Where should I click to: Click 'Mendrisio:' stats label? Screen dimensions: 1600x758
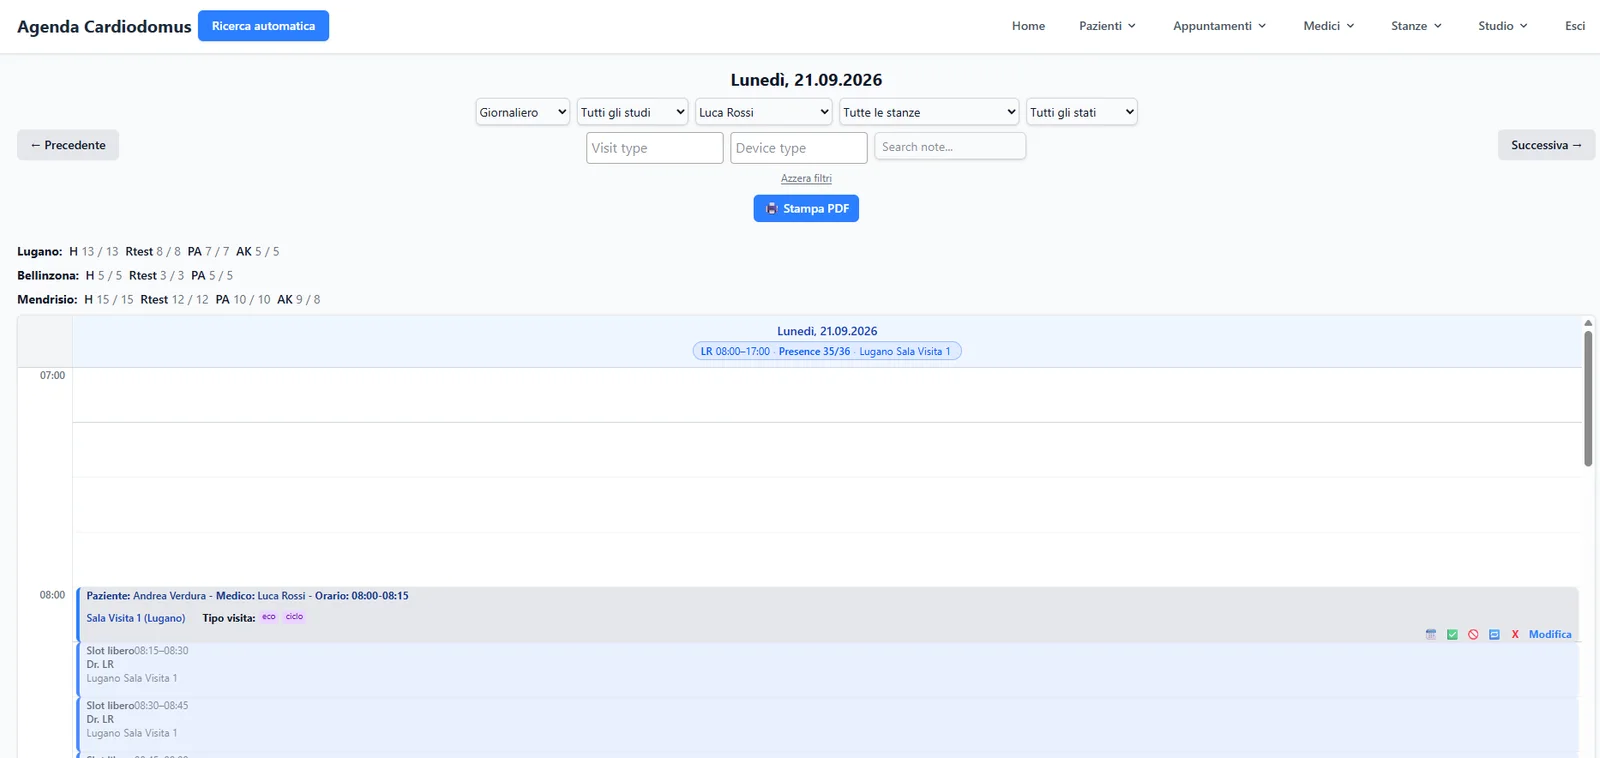tap(47, 299)
